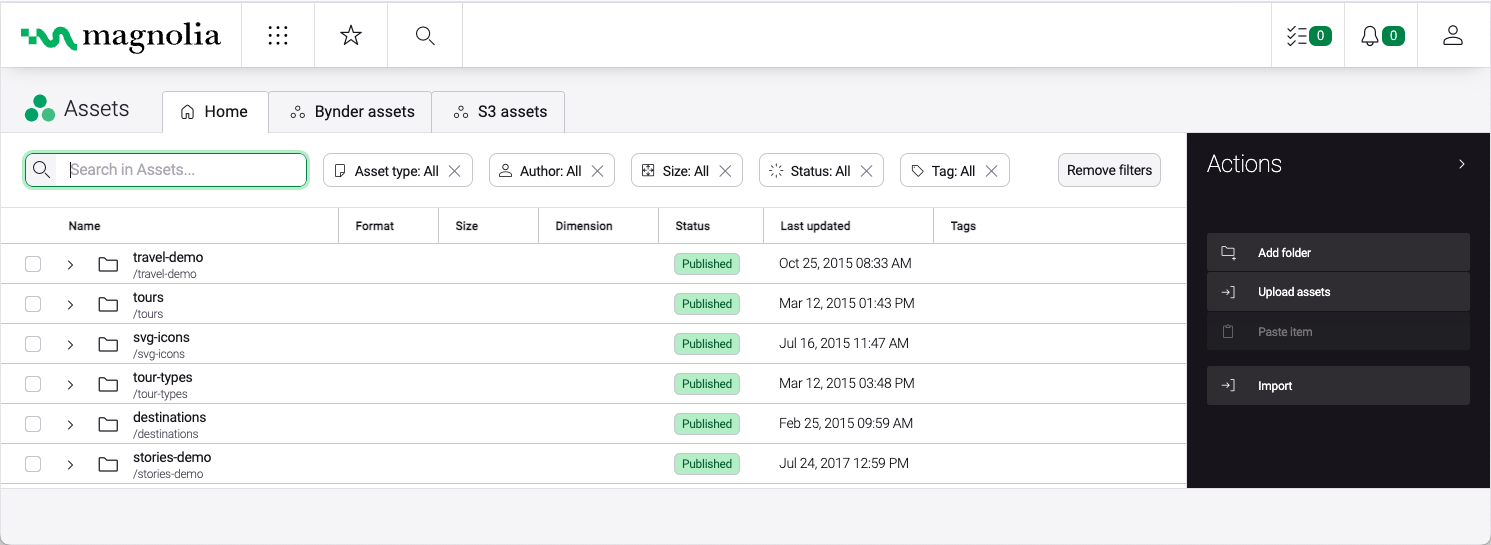Clear the Asset type filter X

[455, 171]
